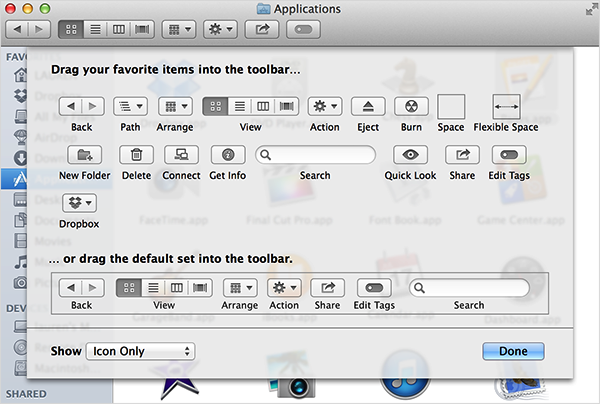Click the Done button

pos(513,351)
